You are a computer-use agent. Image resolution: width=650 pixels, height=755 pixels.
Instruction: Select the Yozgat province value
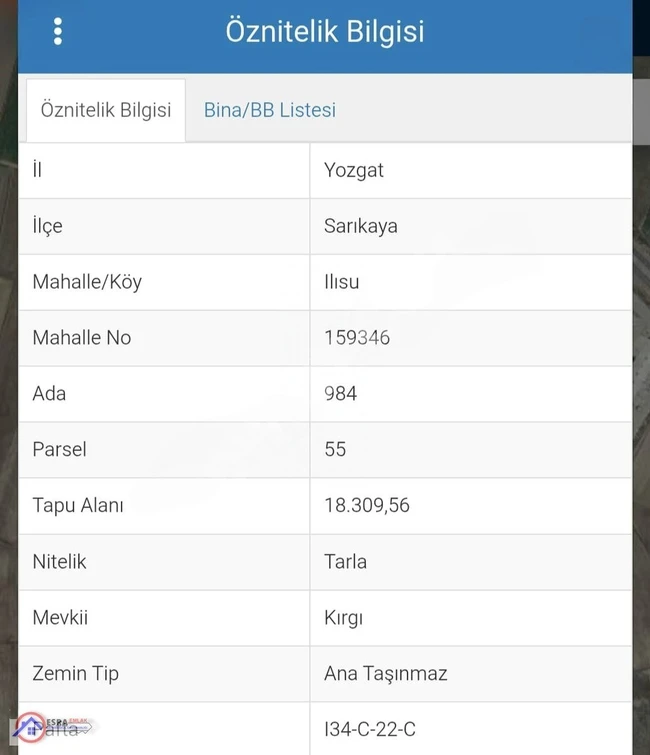(354, 170)
